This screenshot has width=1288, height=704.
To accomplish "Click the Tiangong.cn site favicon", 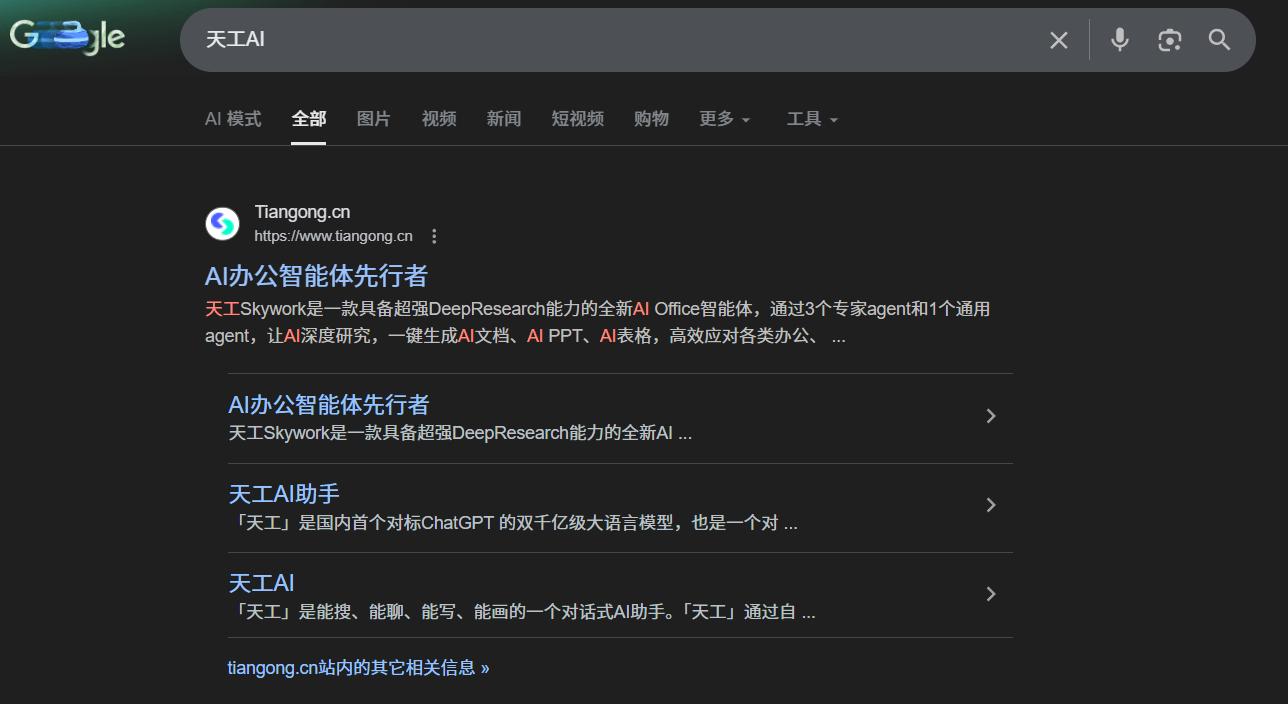I will [x=222, y=224].
